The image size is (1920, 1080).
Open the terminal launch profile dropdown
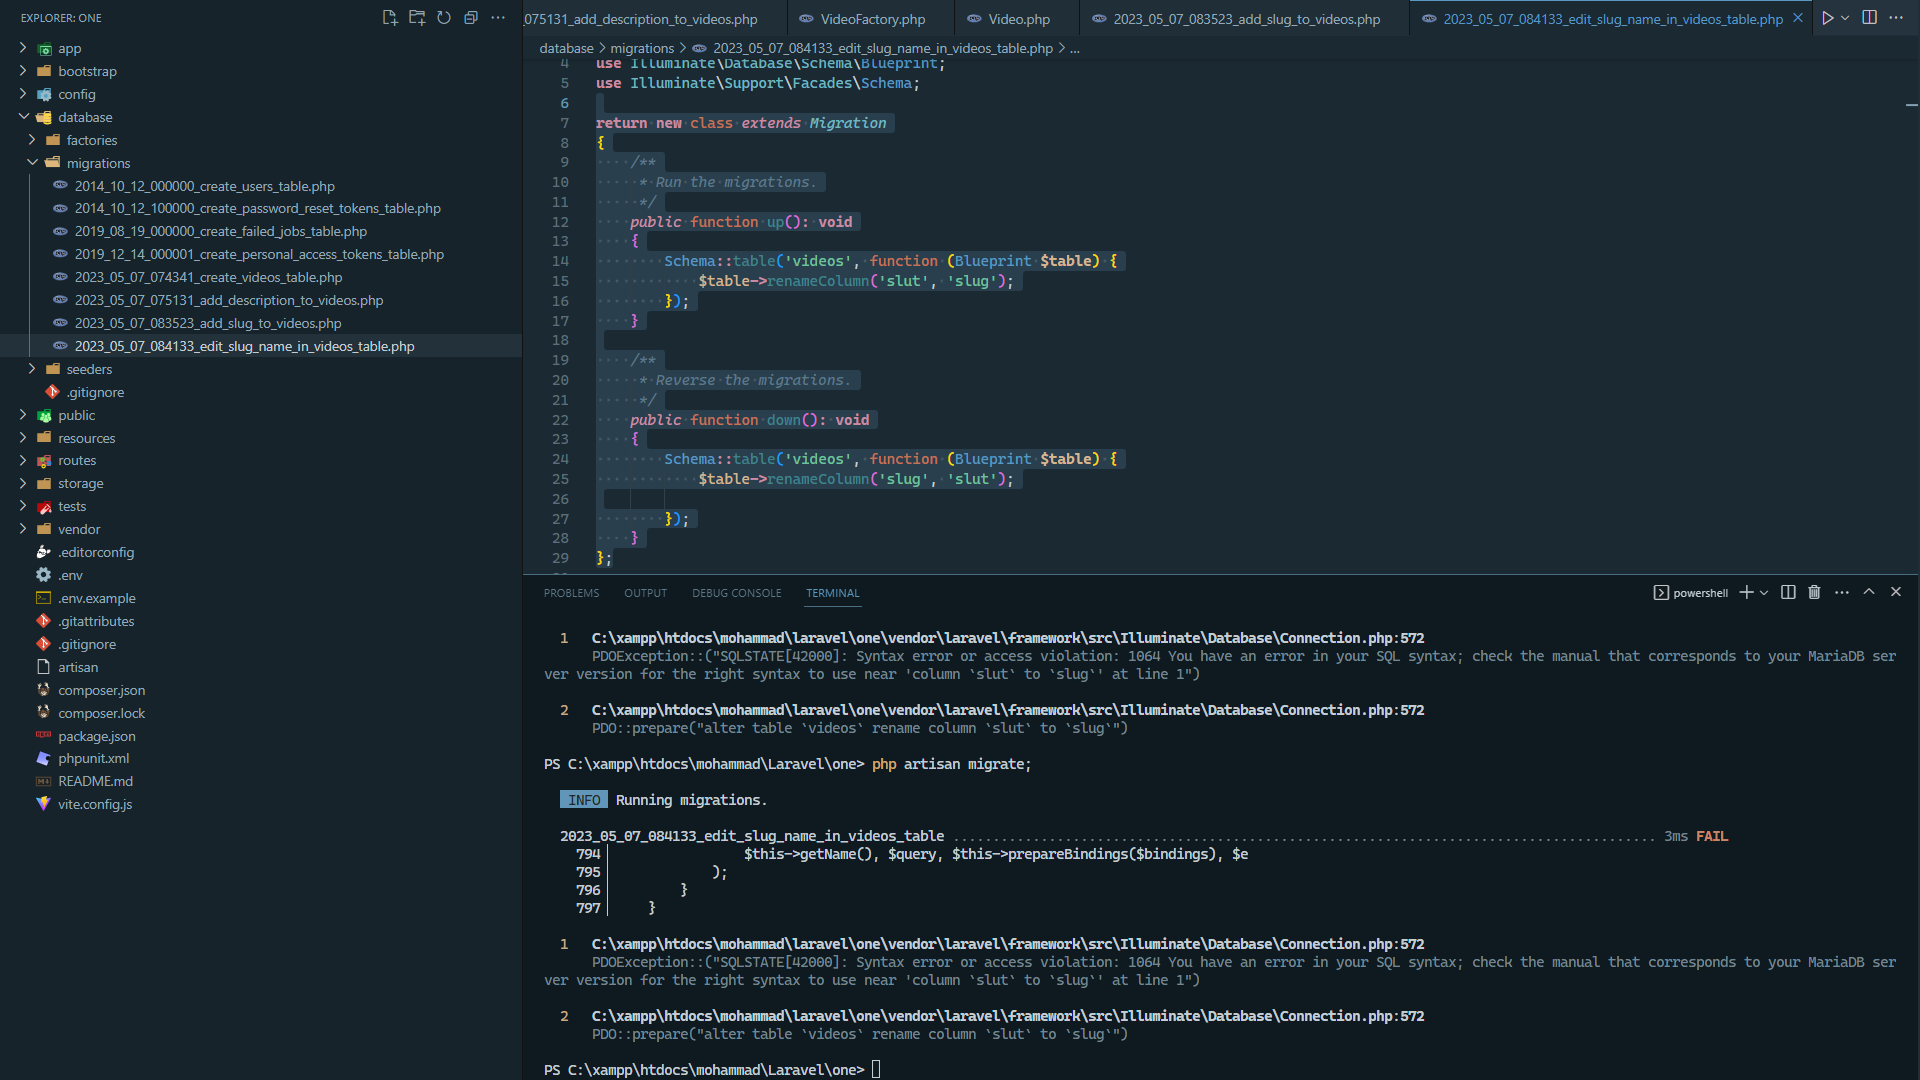[x=1764, y=592]
